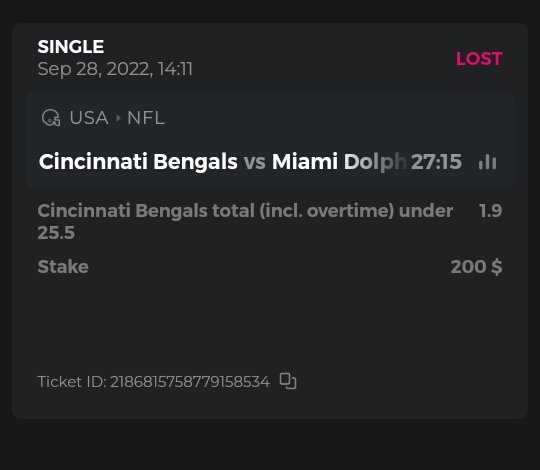The image size is (540, 470).
Task: Click the Stake label
Action: tap(63, 267)
